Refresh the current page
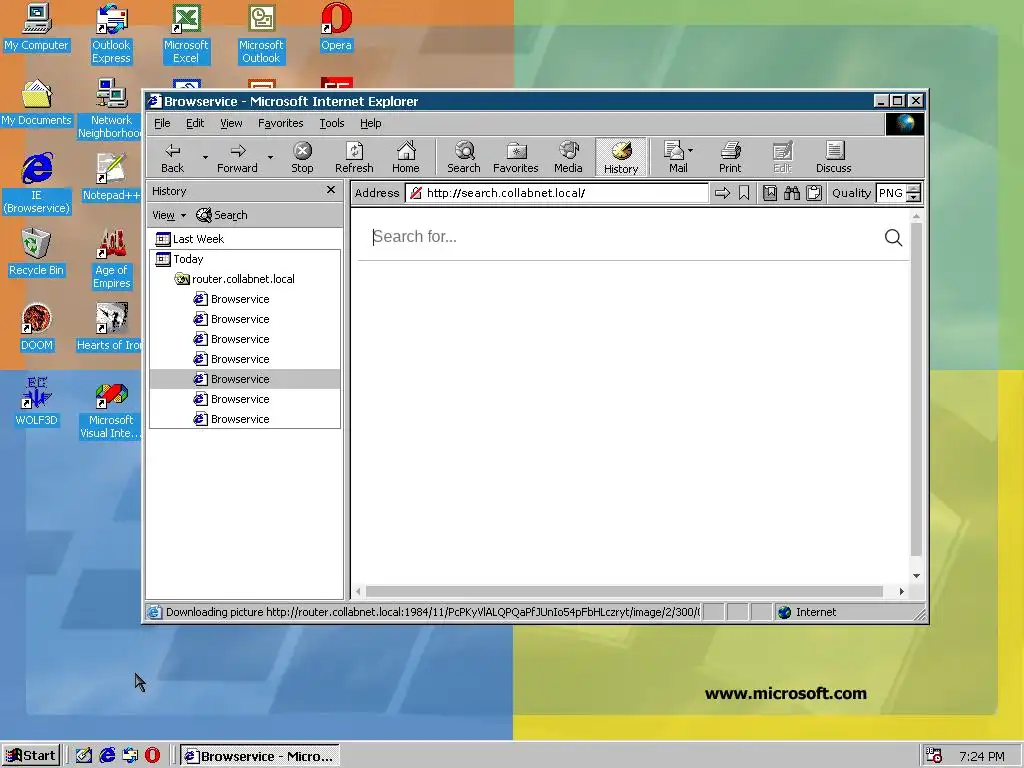 [354, 157]
